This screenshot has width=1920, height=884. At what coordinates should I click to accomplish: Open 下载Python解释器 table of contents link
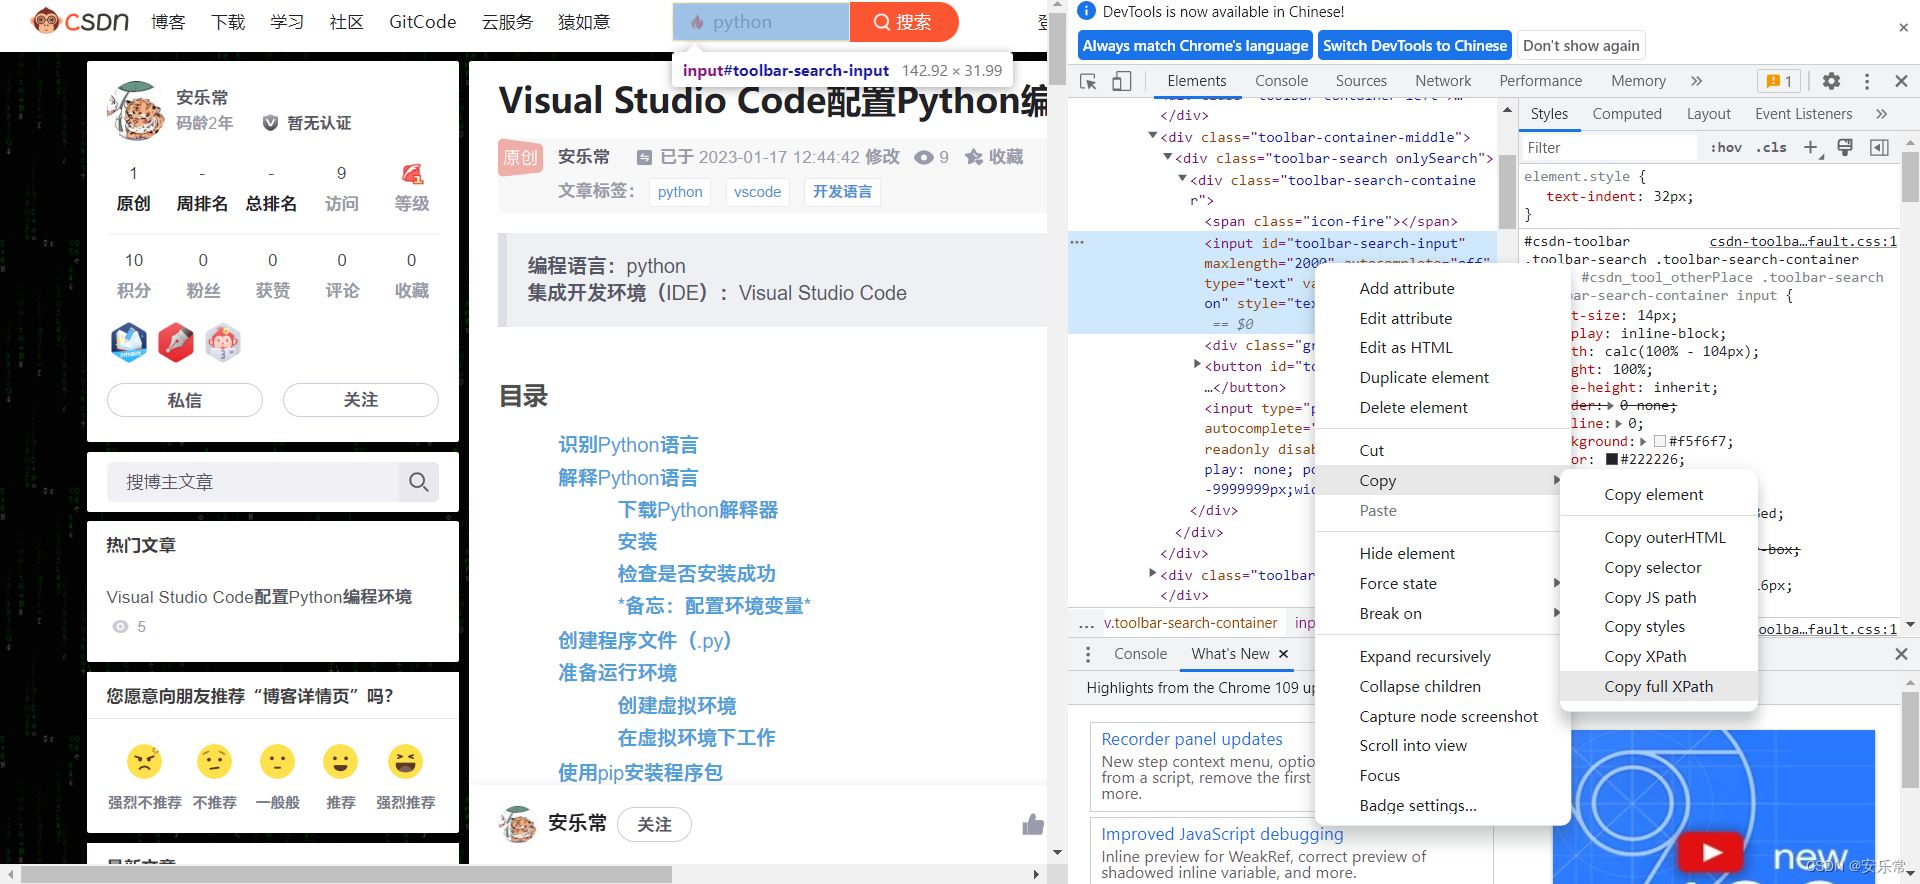(x=698, y=510)
